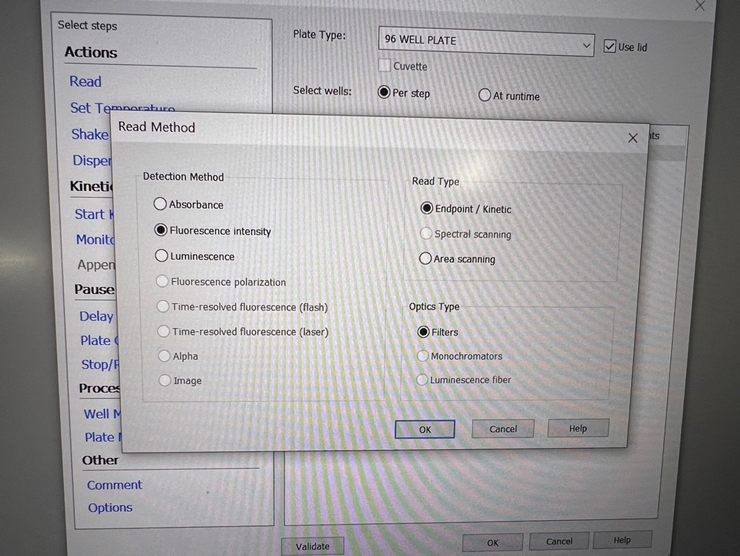The image size is (740, 556).
Task: Select Fluorescence intensity radio button
Action: coord(160,230)
